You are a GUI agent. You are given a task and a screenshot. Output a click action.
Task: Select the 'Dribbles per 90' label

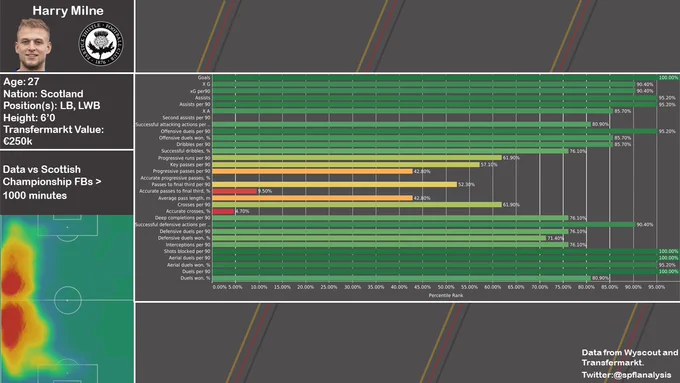[193, 144]
